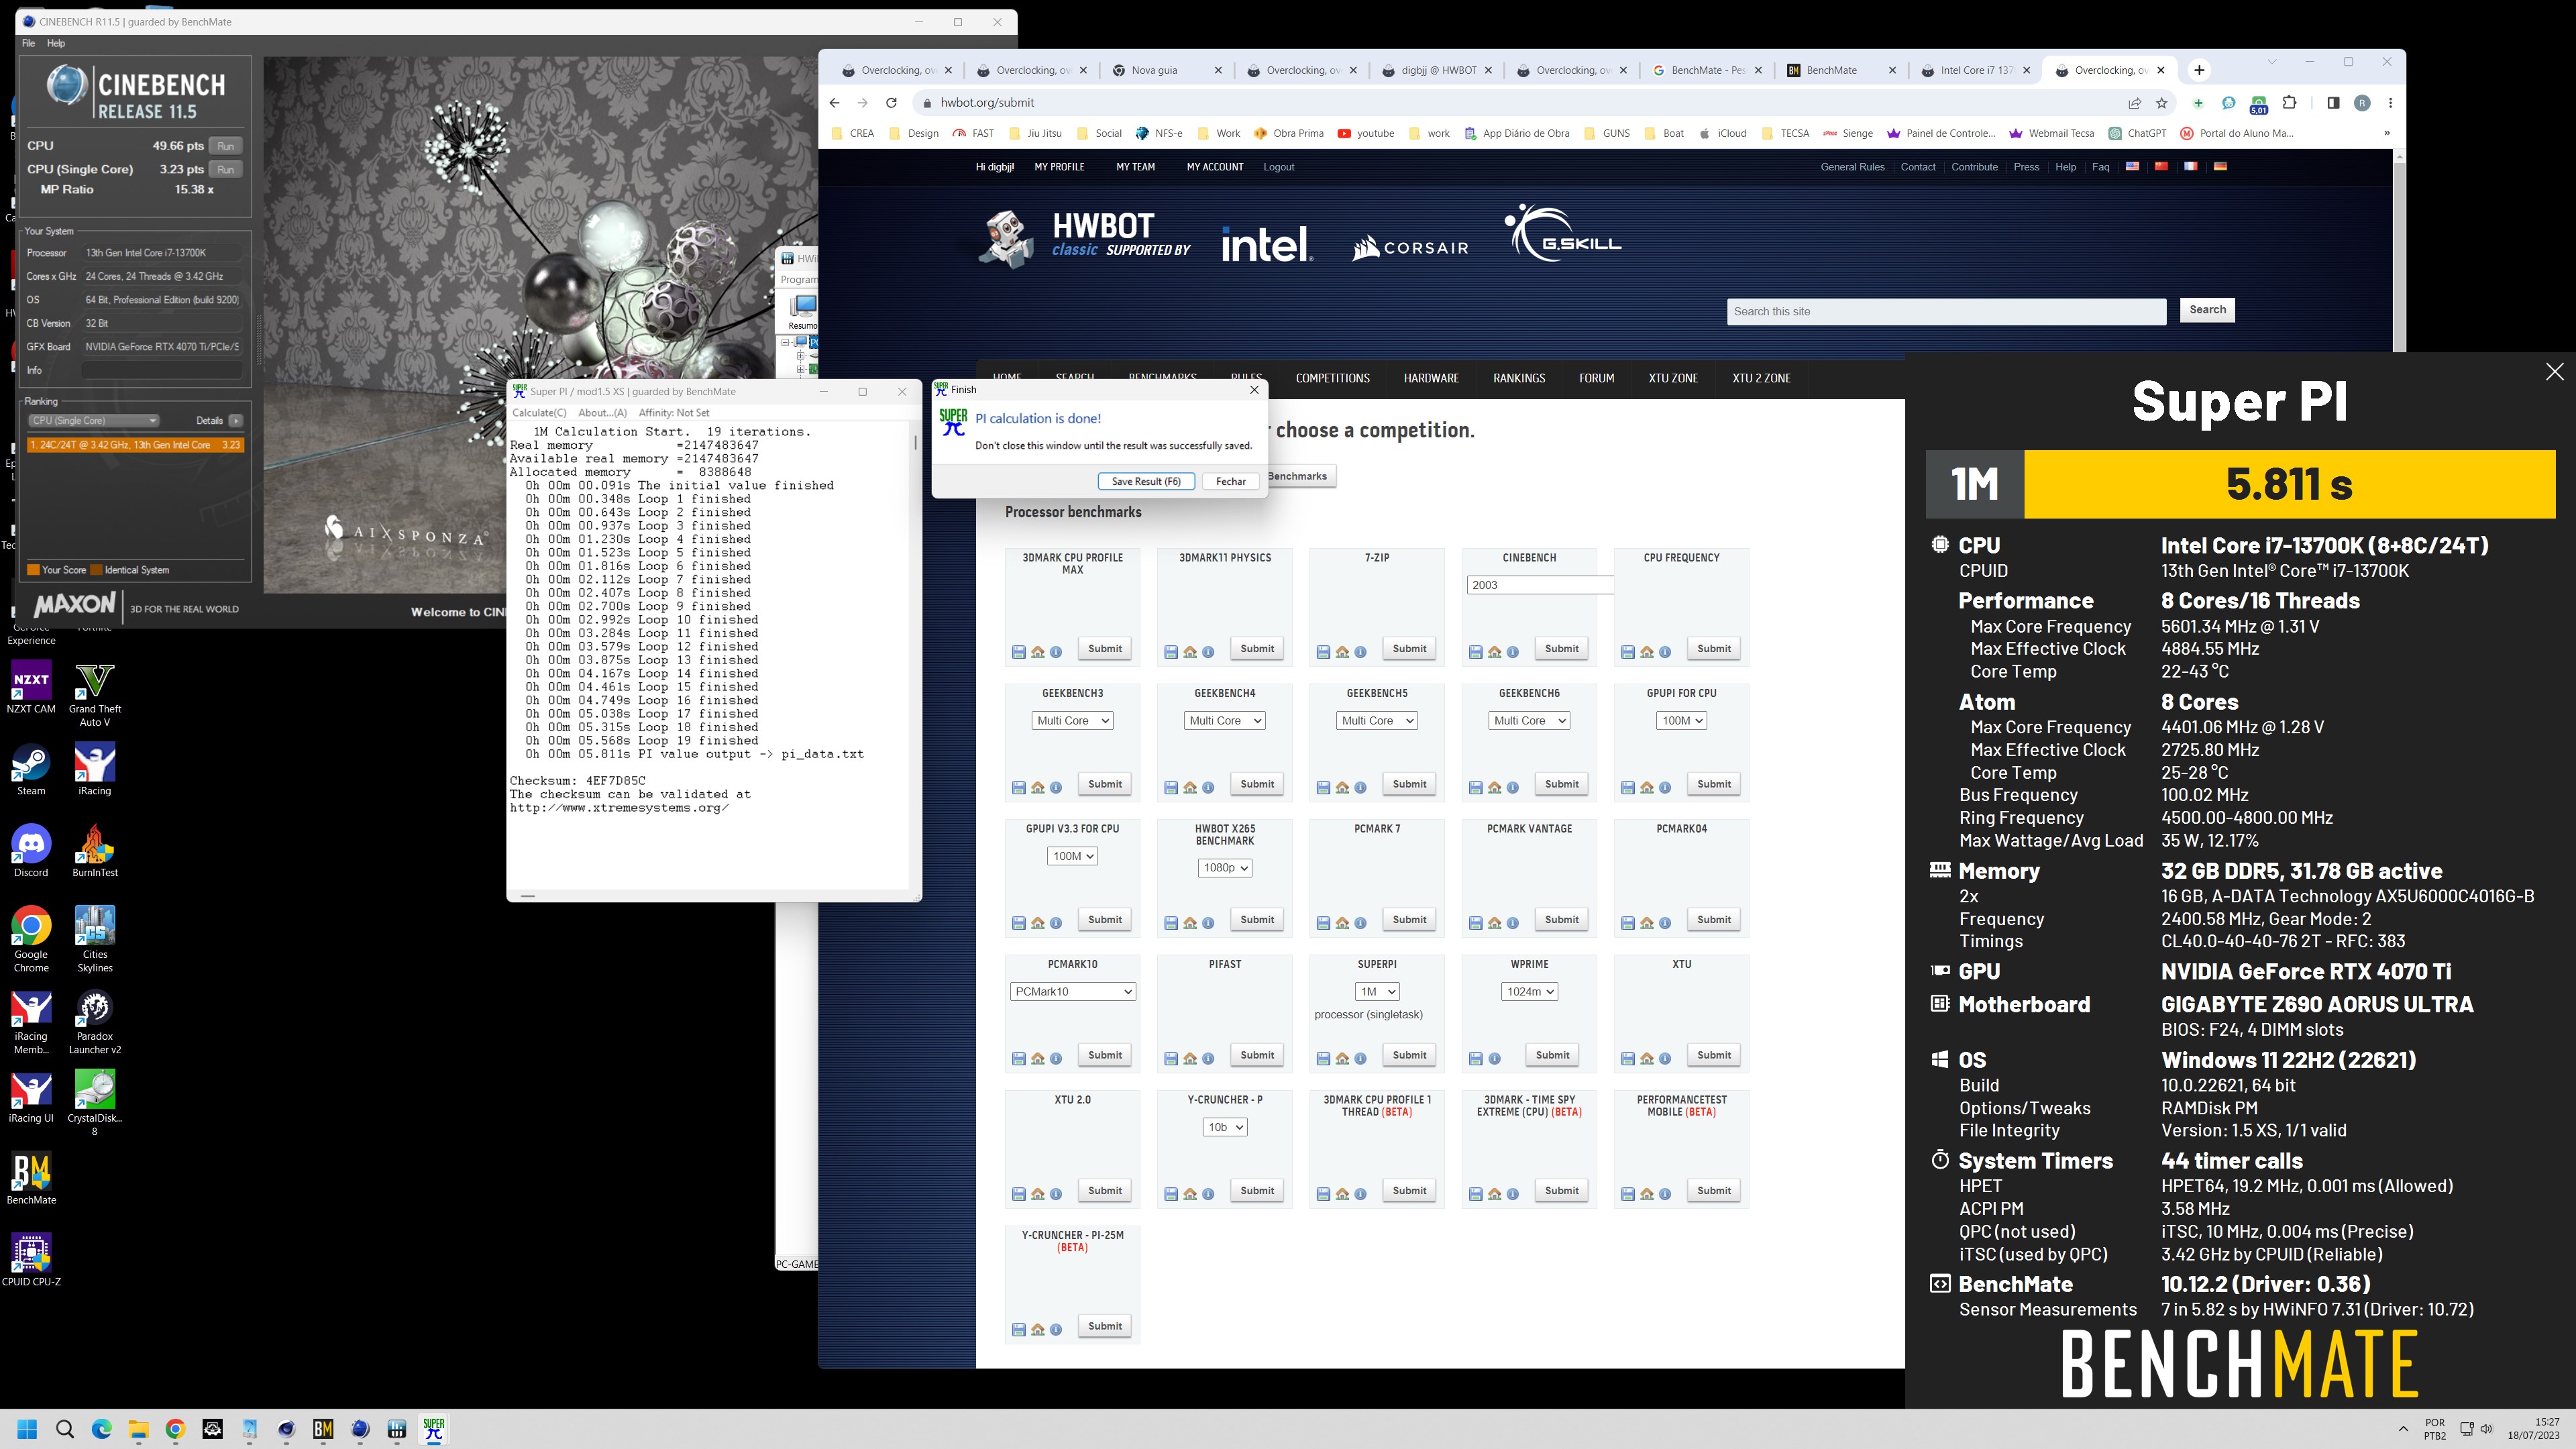Run the Cinebench CPU test

click(226, 146)
